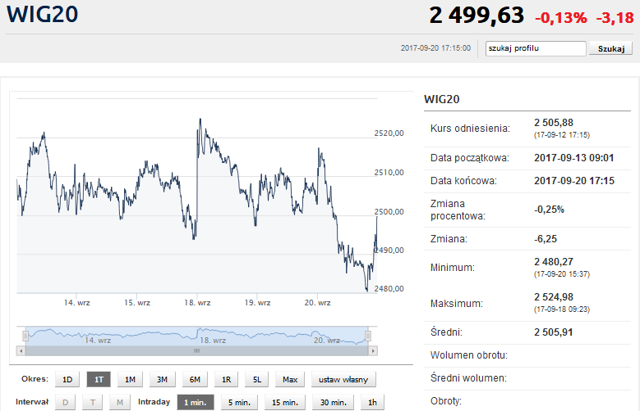Show the Max period range

coord(290,380)
